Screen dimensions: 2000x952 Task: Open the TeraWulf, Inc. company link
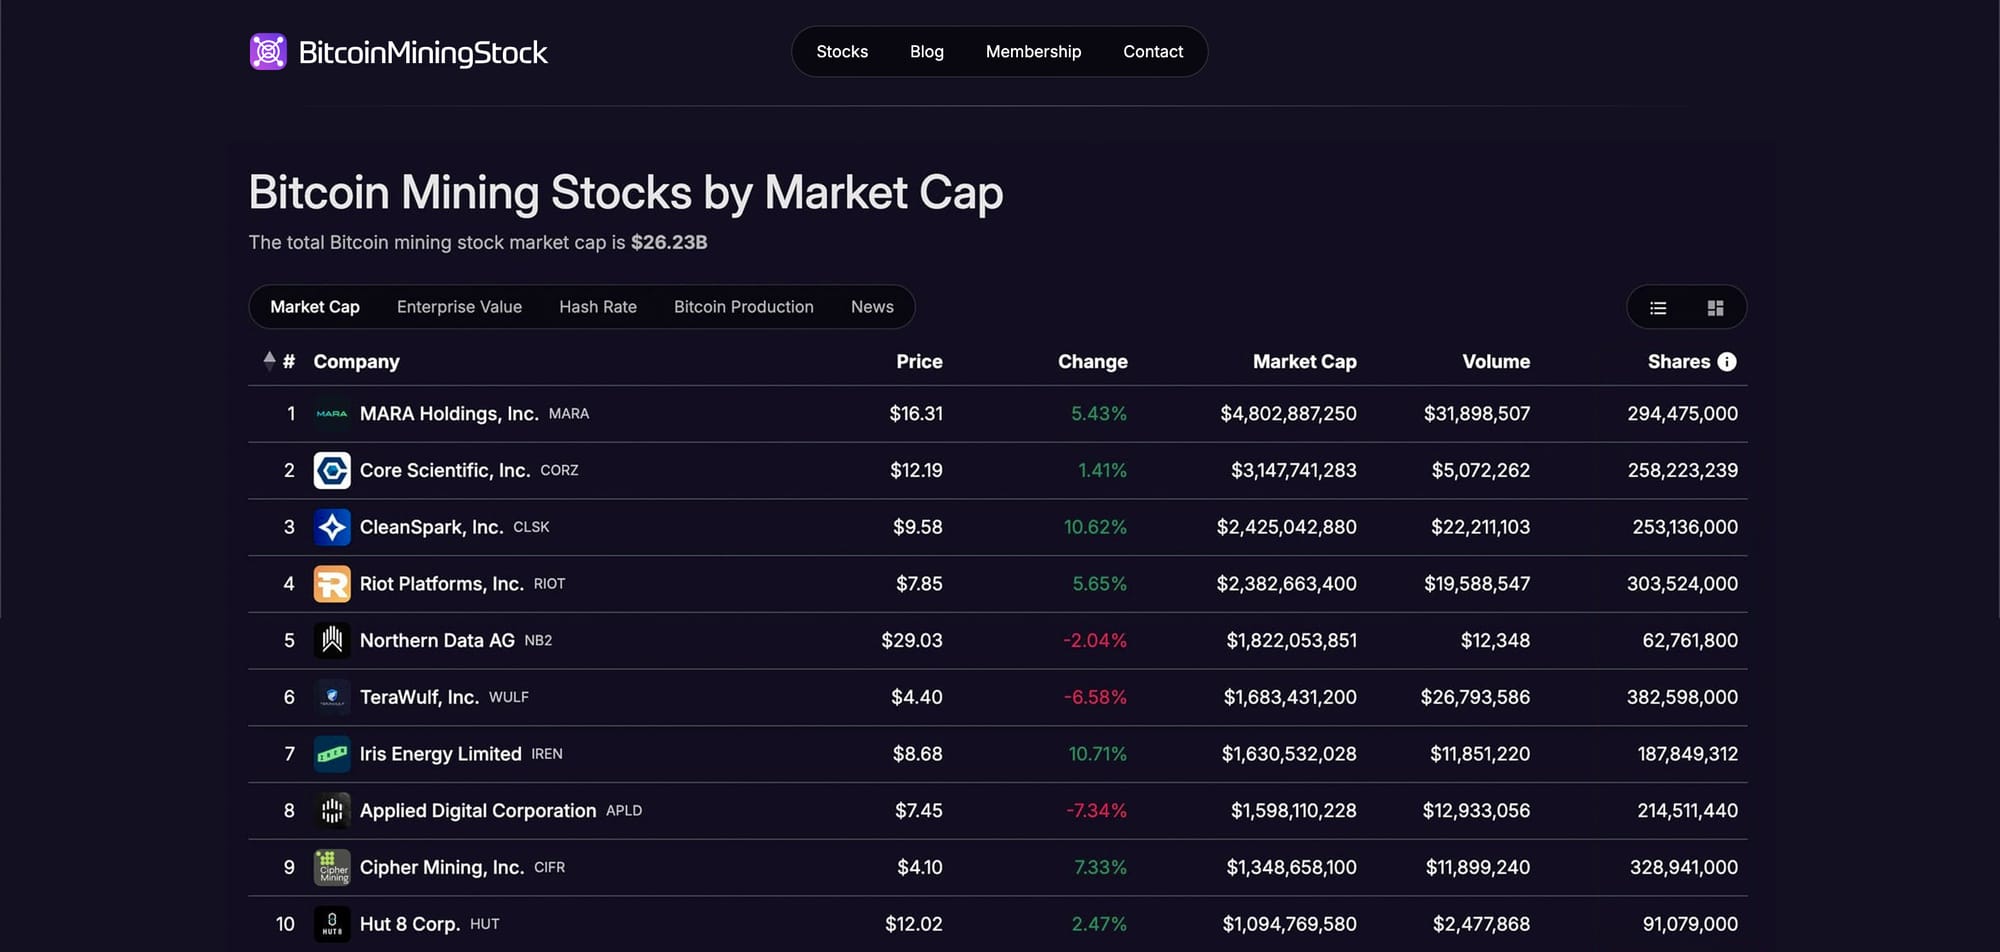(419, 697)
